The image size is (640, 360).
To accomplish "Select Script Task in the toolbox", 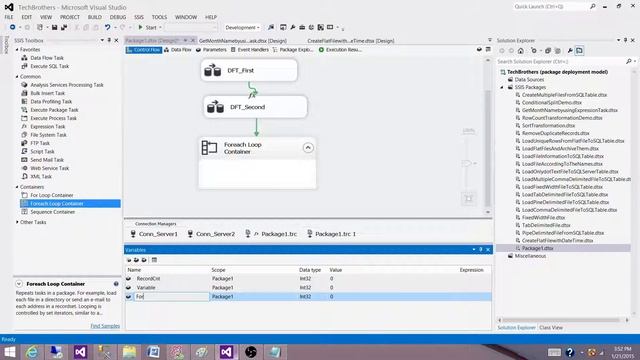I will (42, 151).
